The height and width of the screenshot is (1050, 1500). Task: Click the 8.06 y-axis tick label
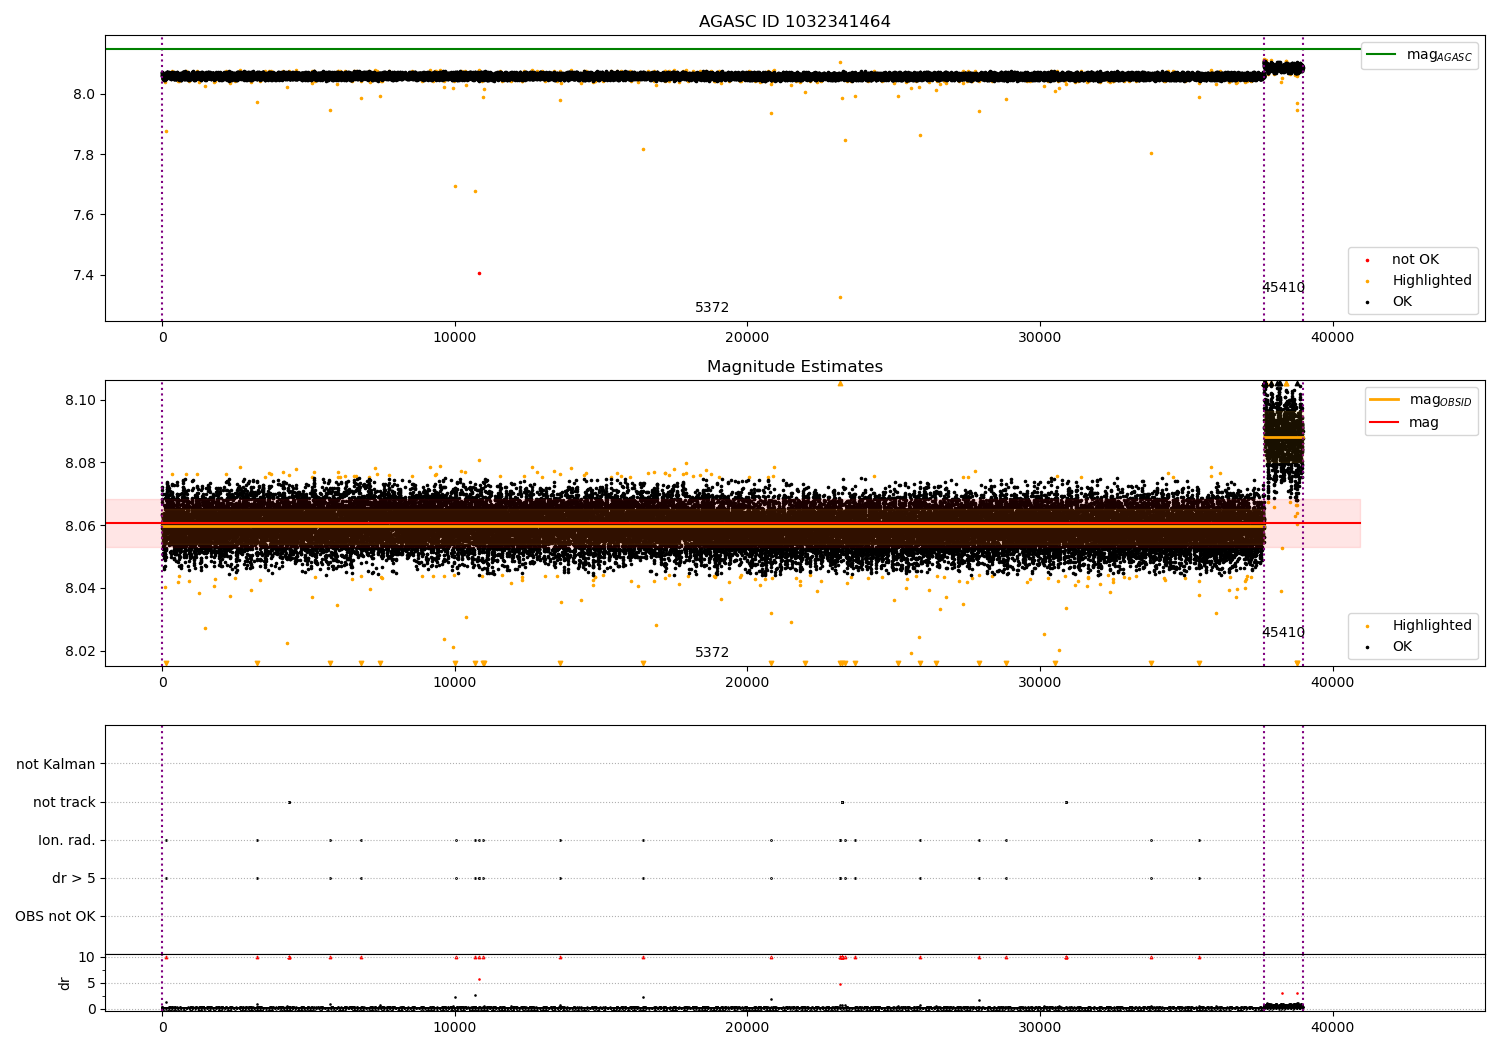79,526
